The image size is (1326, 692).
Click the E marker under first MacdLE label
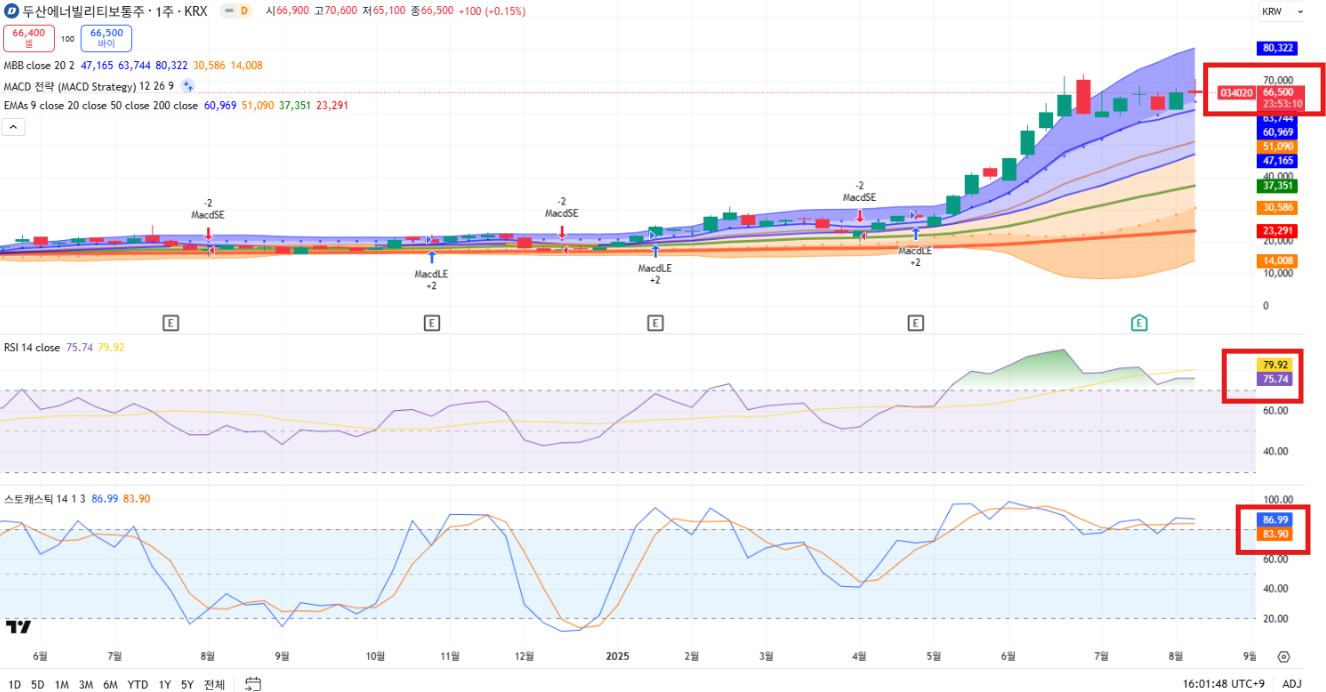pos(432,323)
